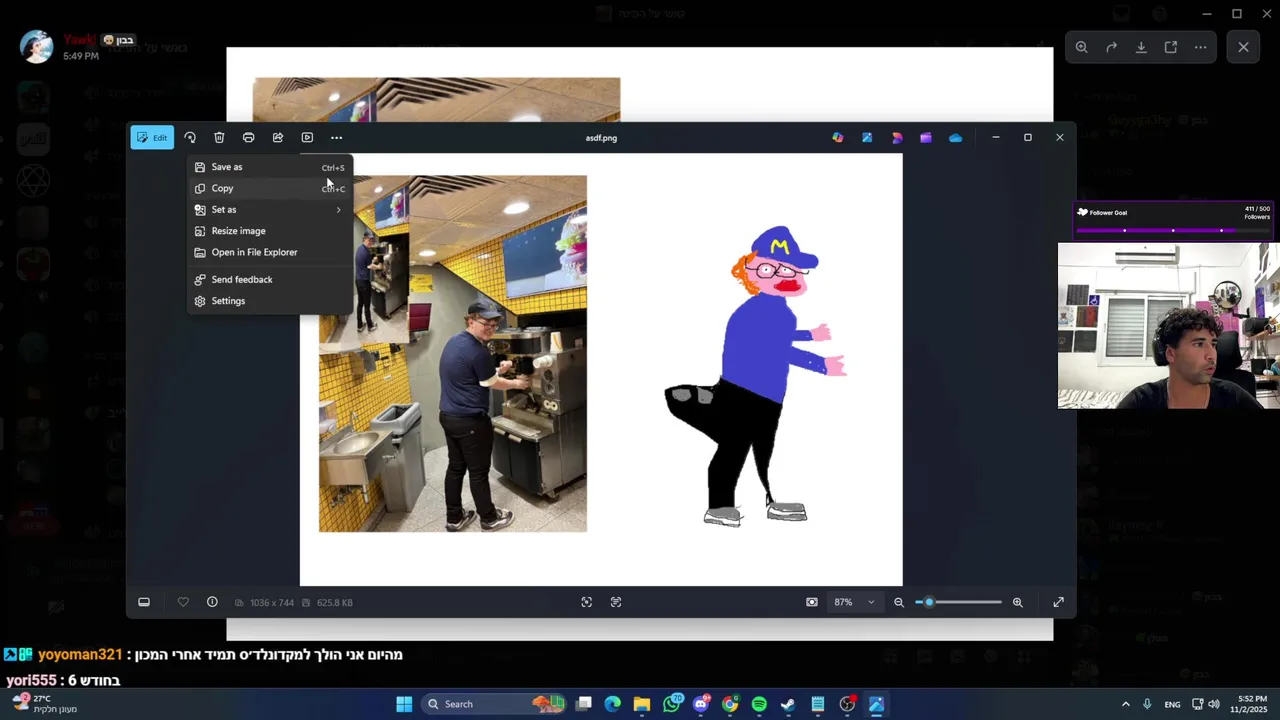1280x720 pixels.
Task: Close the Discord image viewer with X
Action: pyautogui.click(x=1244, y=47)
